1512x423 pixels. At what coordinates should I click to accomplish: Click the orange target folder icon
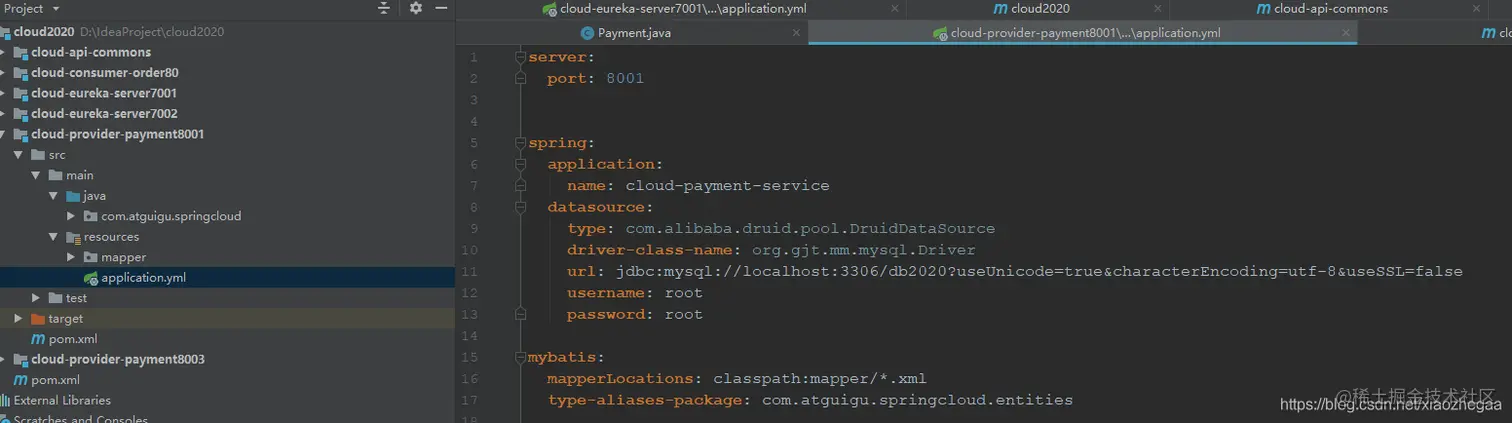click(x=38, y=318)
